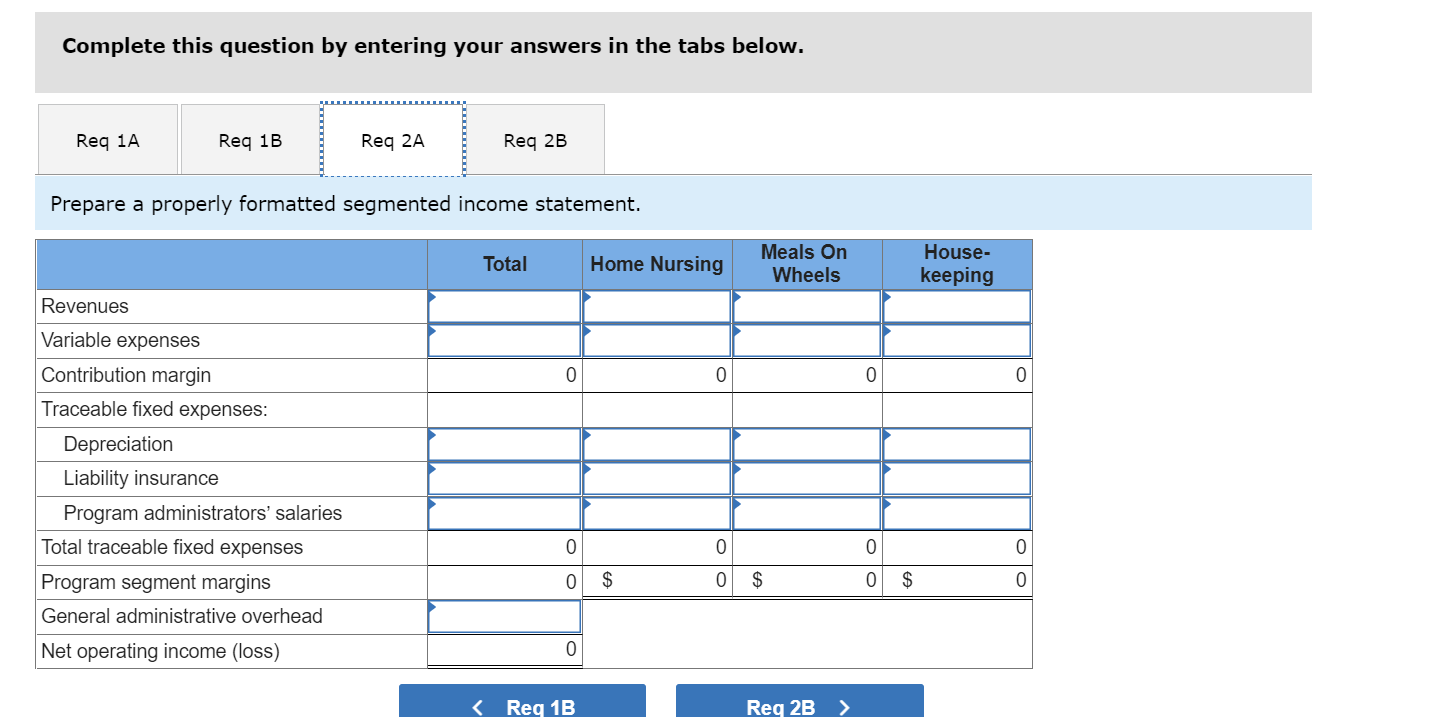Select the Total Depreciation input cell
The width and height of the screenshot is (1440, 717).
(x=504, y=444)
